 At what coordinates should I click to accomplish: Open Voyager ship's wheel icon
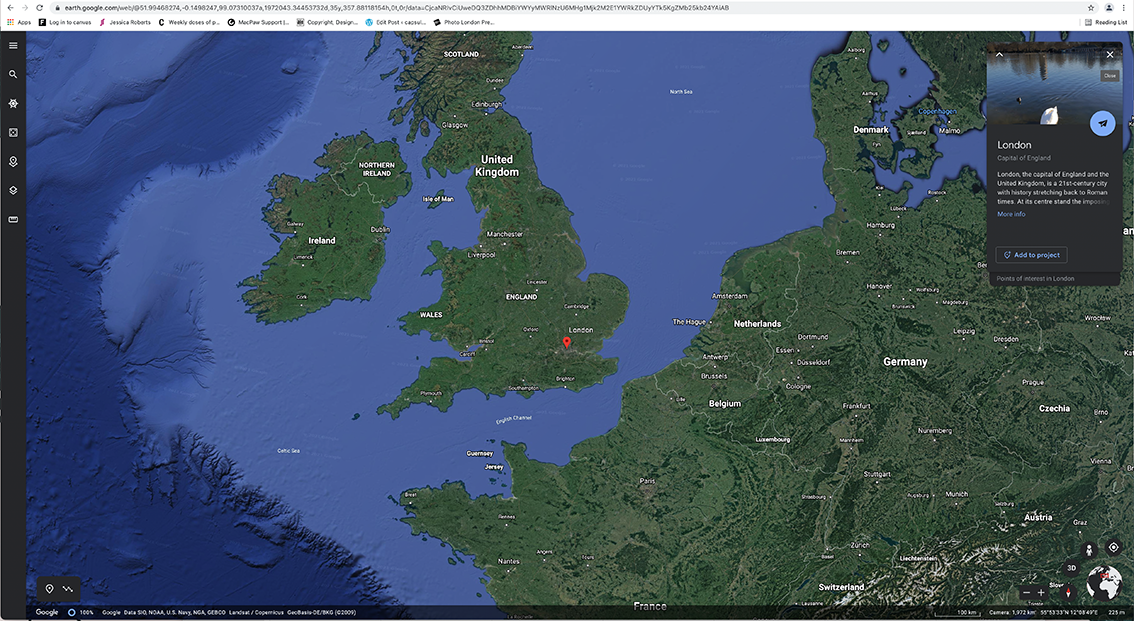point(13,103)
